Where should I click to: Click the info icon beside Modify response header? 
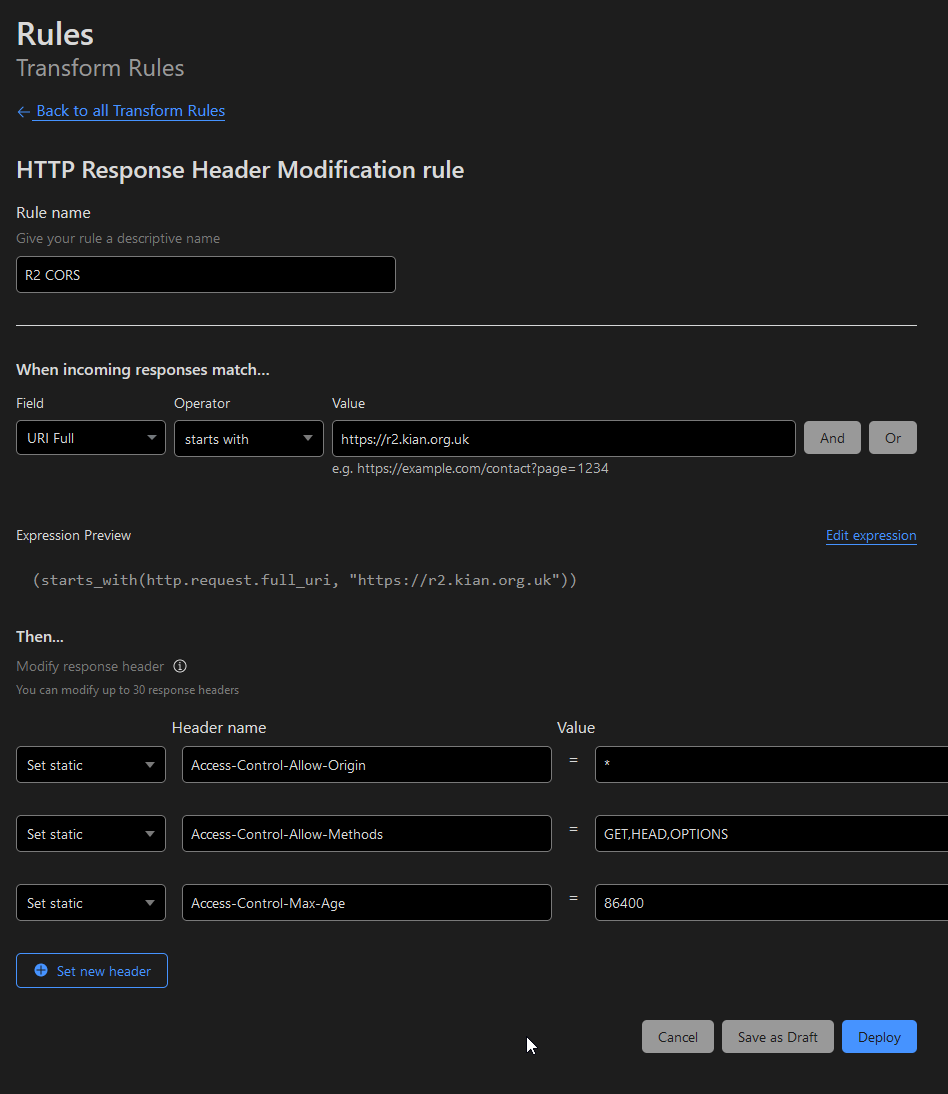[x=180, y=666]
